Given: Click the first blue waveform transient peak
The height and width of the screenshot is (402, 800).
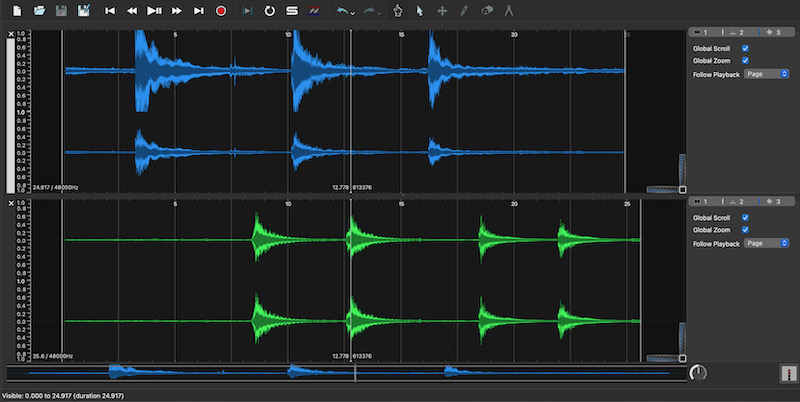Looking at the screenshot, I should click(x=141, y=70).
